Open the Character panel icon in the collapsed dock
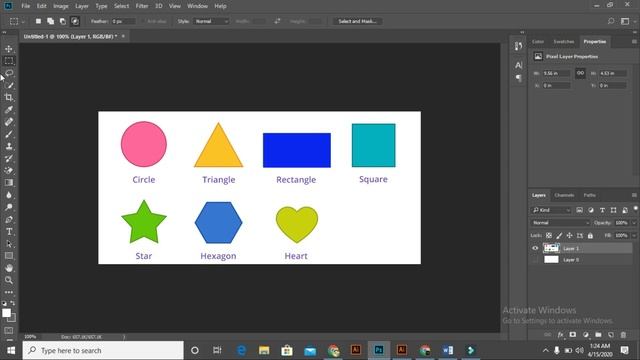Screen dimensions: 640x360 (518, 65)
